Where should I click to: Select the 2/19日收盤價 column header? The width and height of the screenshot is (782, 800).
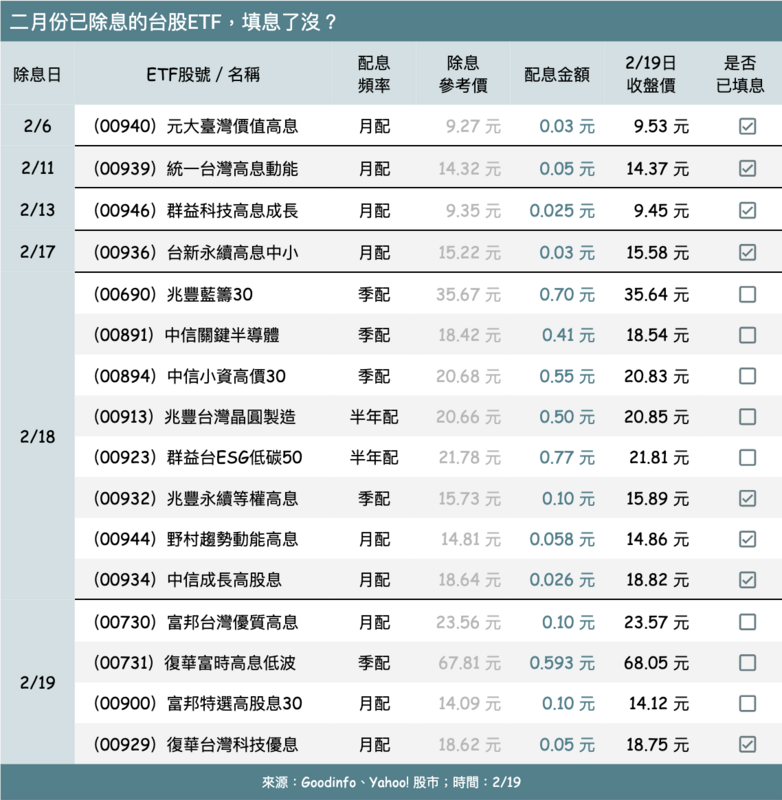(x=651, y=74)
